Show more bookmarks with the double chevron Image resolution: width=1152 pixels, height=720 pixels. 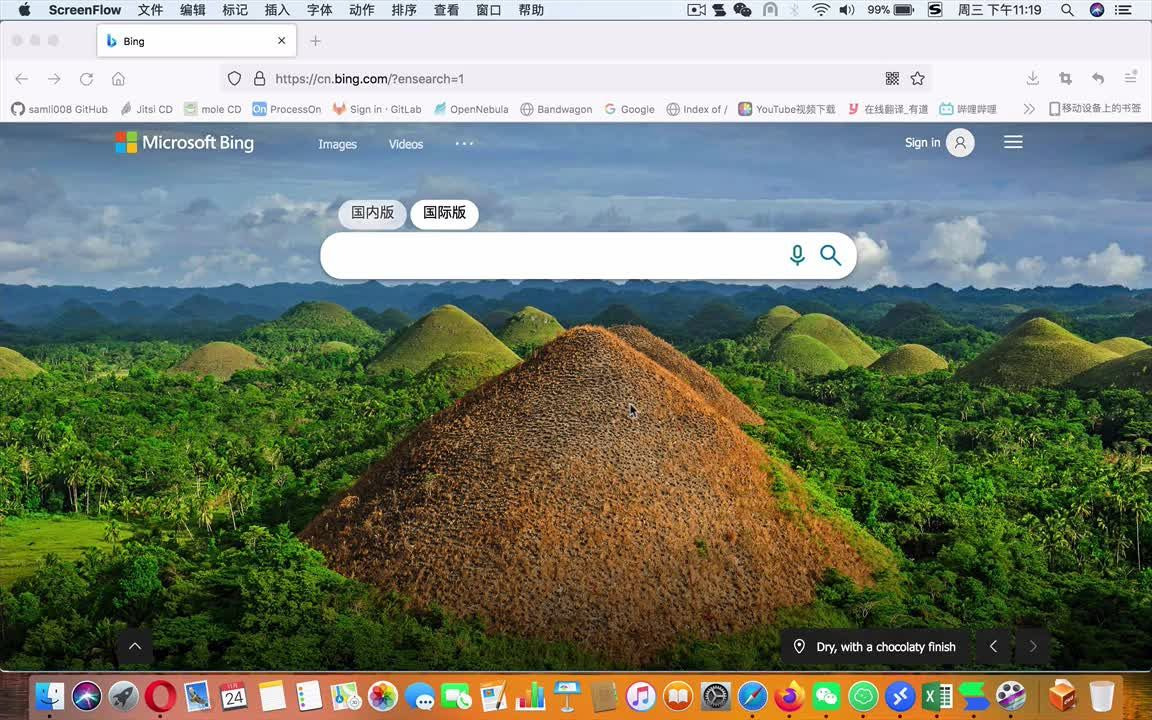[x=1029, y=109]
